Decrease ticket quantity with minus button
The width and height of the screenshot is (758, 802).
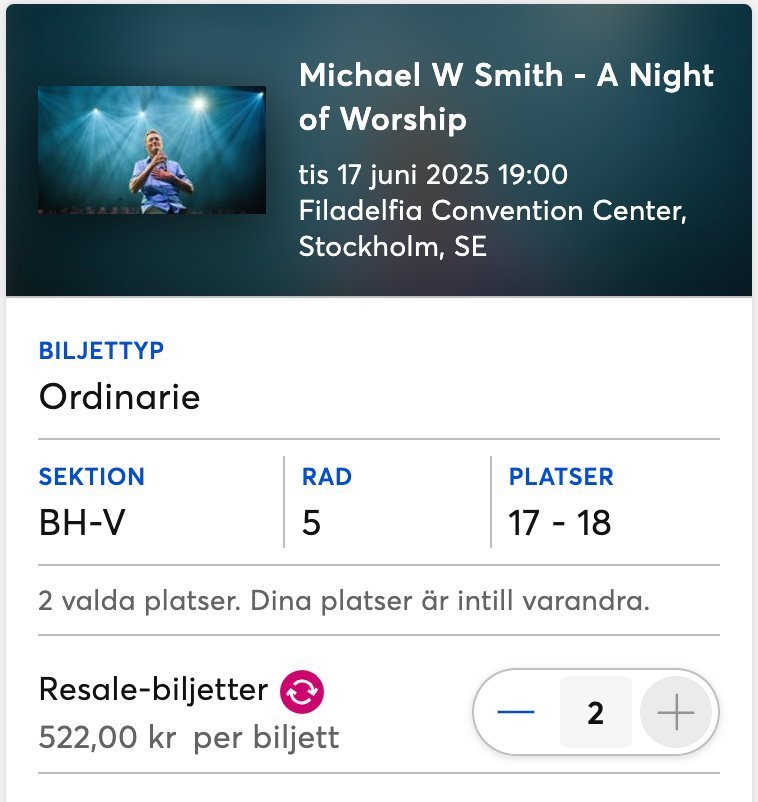(516, 711)
